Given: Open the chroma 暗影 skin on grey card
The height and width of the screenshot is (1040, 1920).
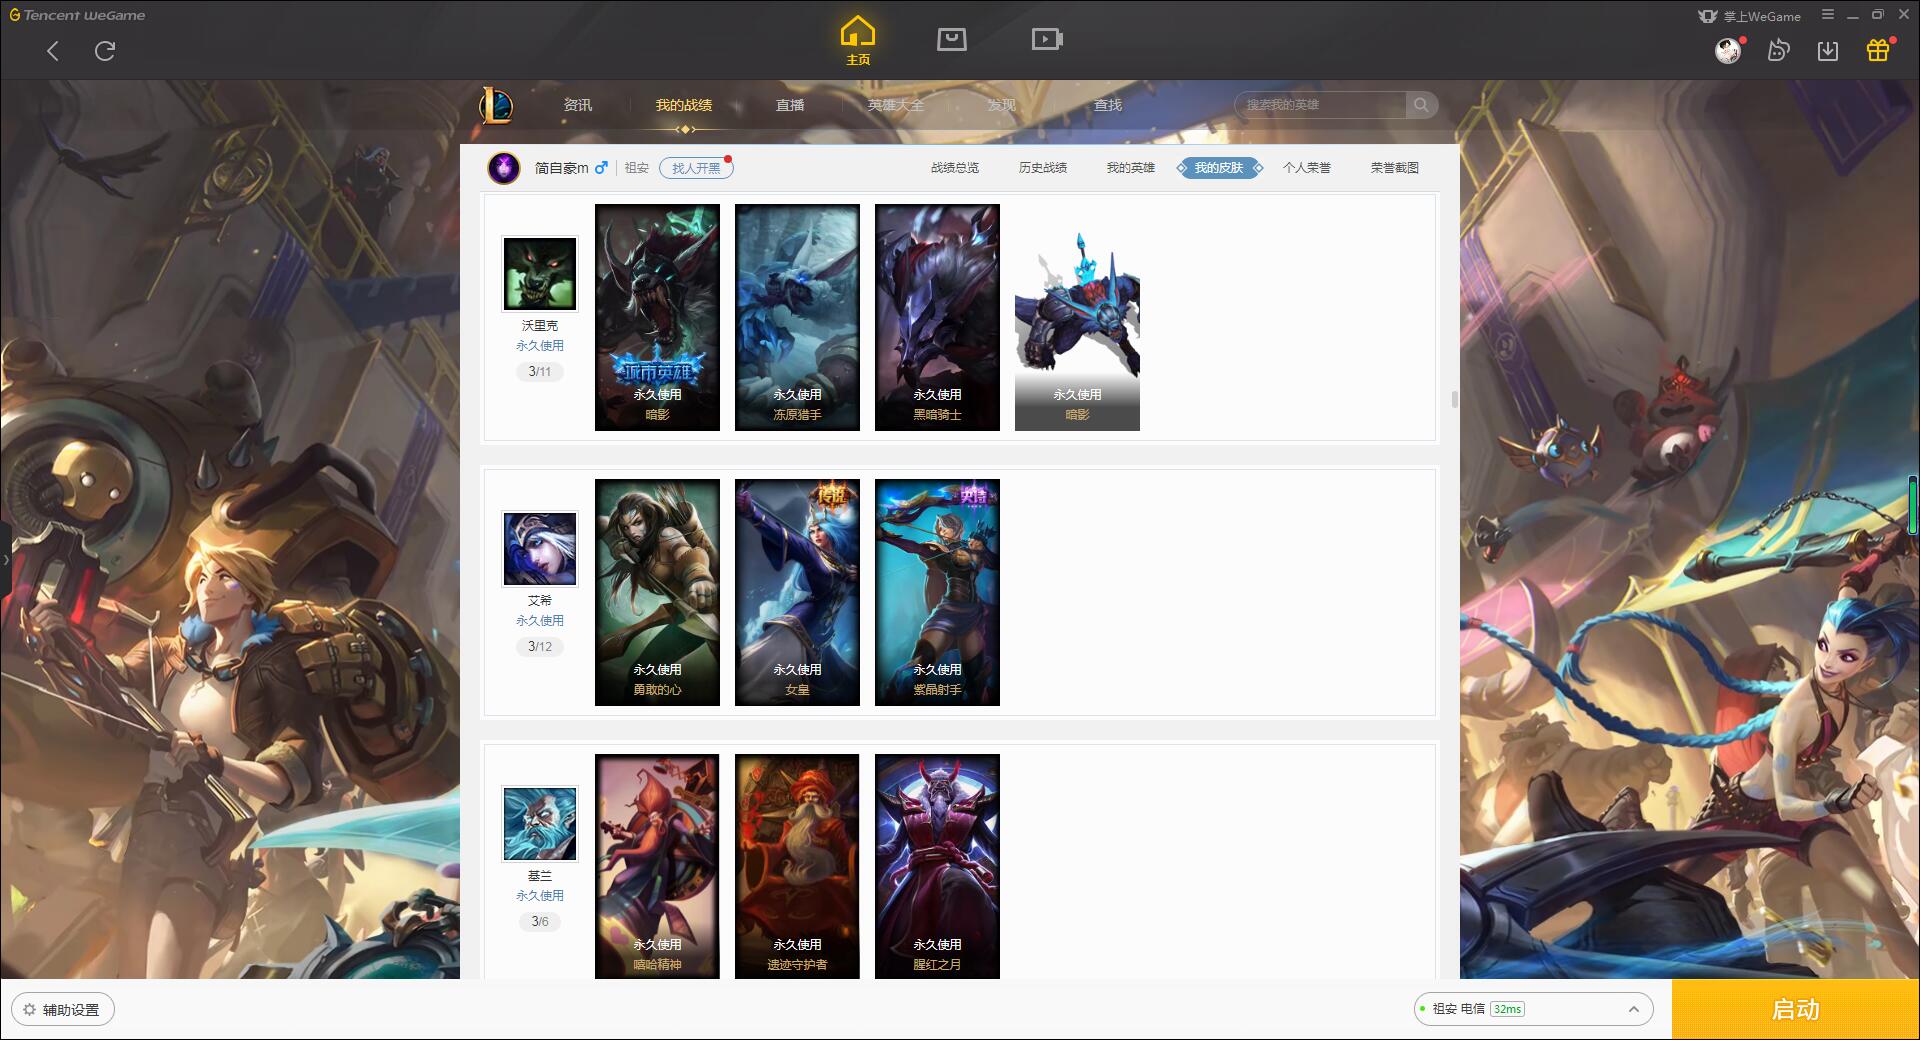Looking at the screenshot, I should [x=1077, y=318].
